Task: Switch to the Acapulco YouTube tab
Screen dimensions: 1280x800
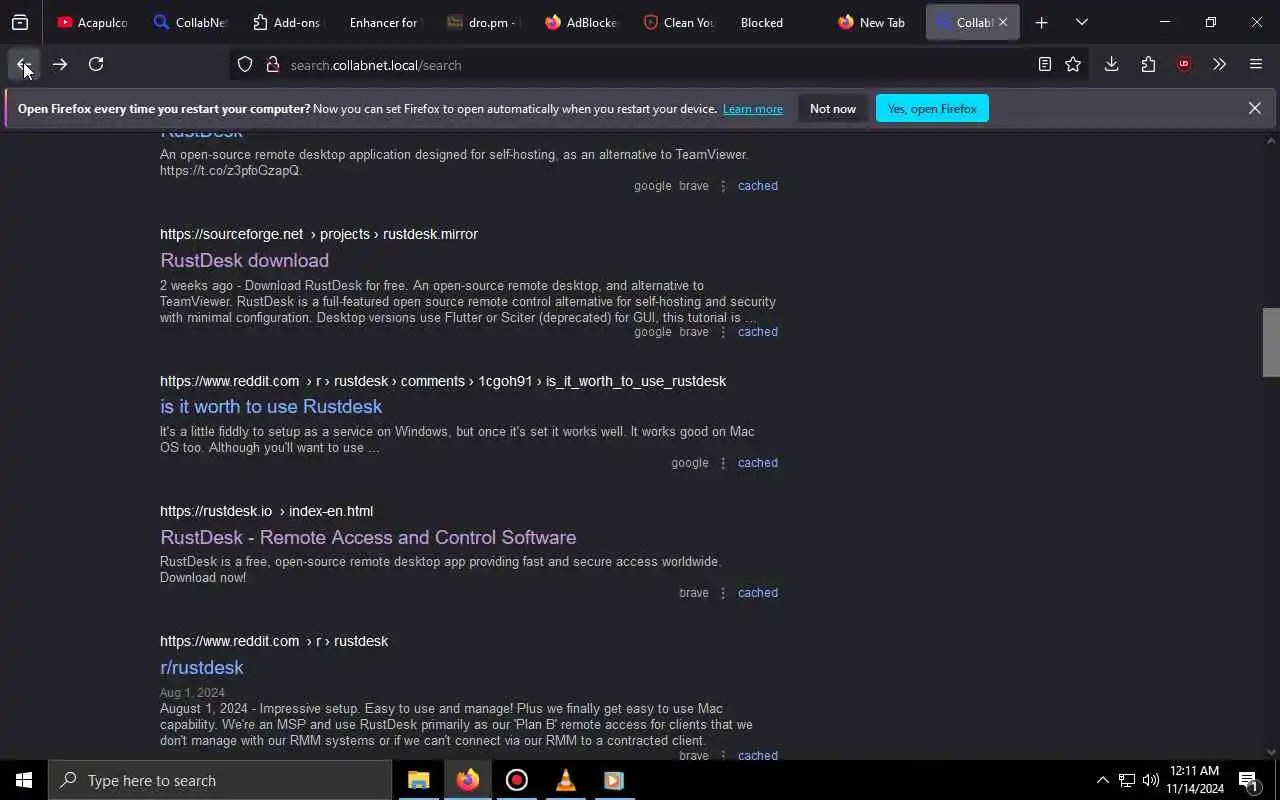Action: [92, 22]
